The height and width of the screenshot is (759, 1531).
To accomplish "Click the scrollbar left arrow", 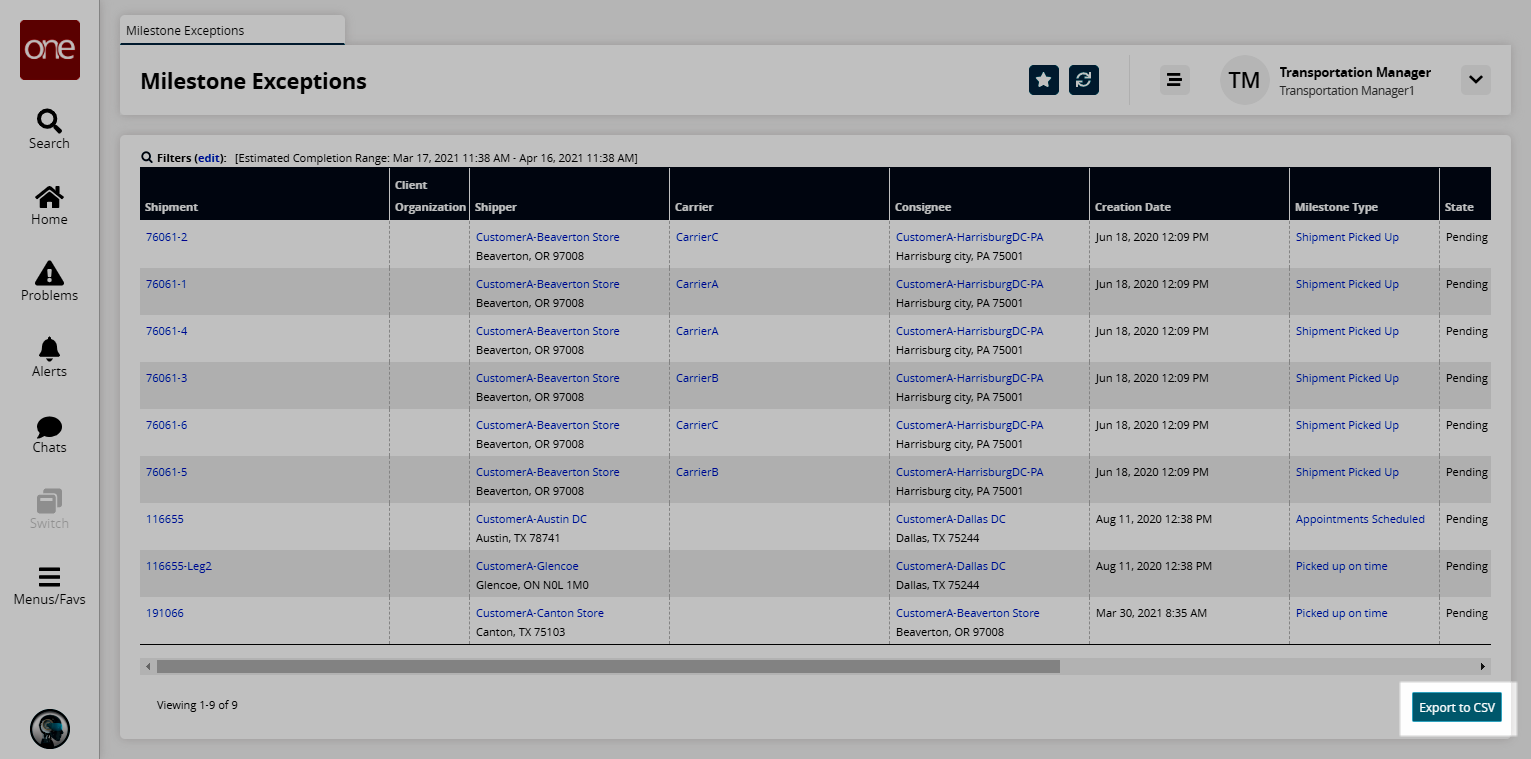I will [x=148, y=666].
